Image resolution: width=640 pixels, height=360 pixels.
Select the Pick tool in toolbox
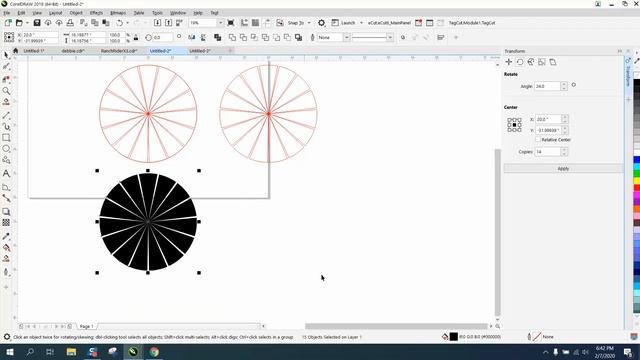point(6,55)
